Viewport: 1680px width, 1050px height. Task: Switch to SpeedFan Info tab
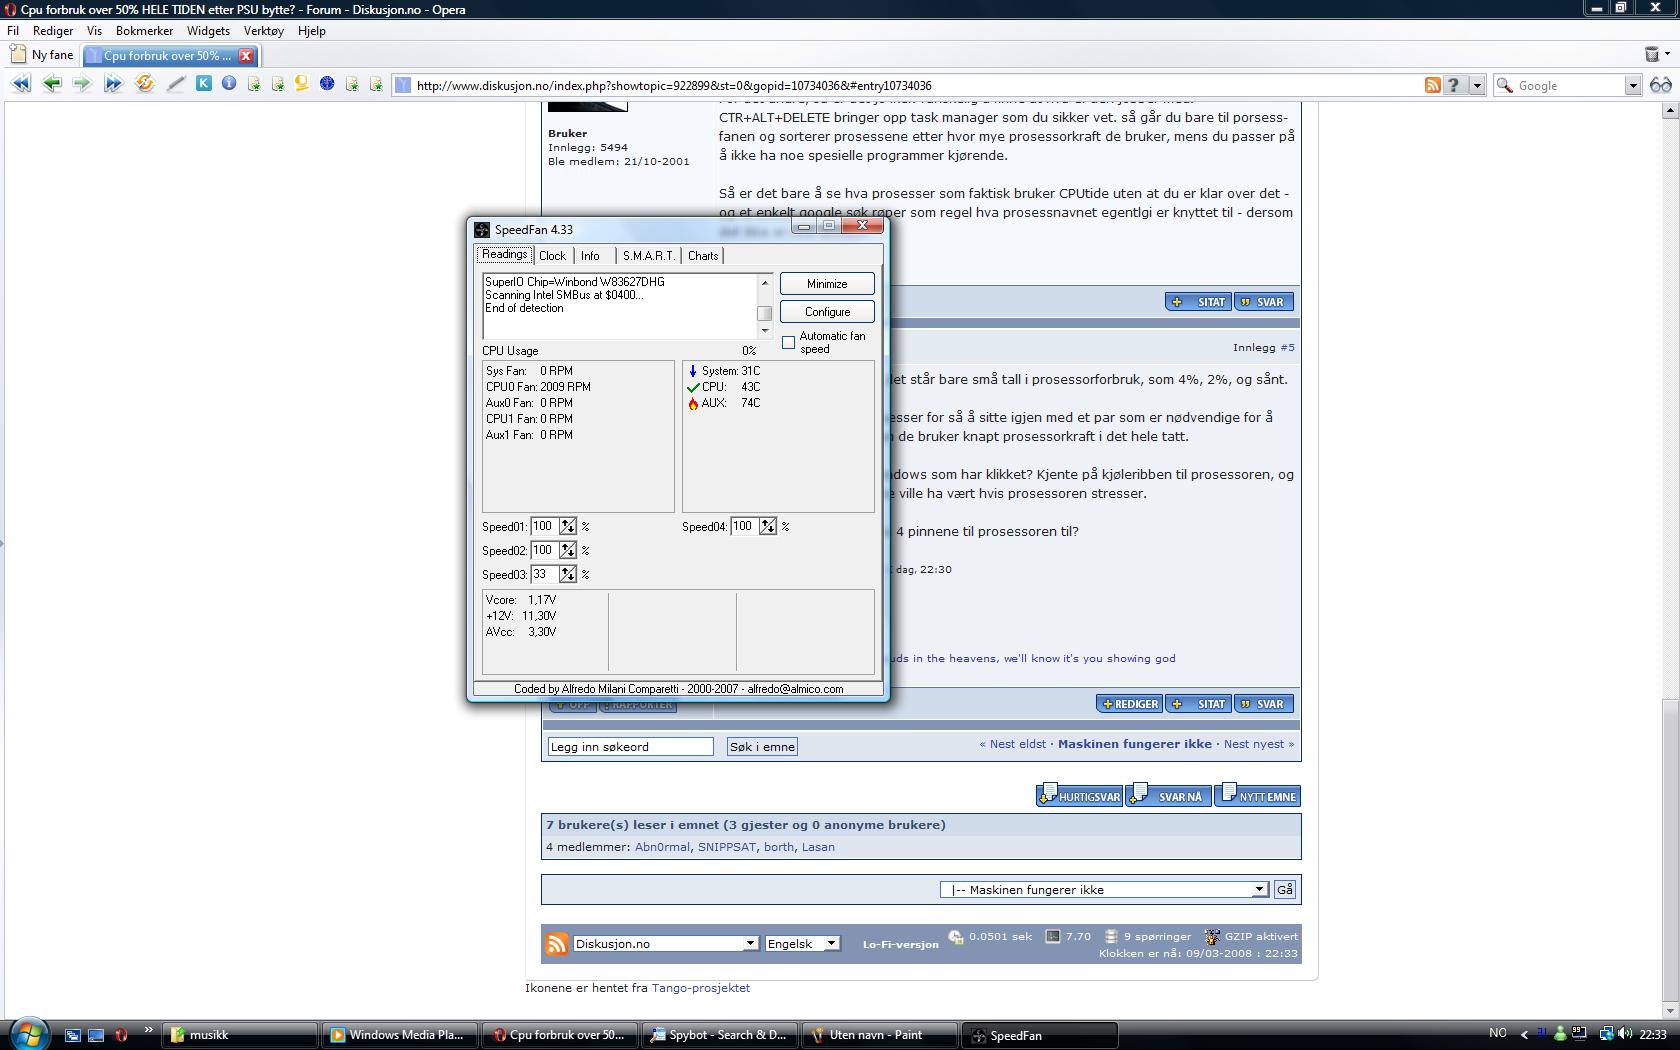[591, 256]
